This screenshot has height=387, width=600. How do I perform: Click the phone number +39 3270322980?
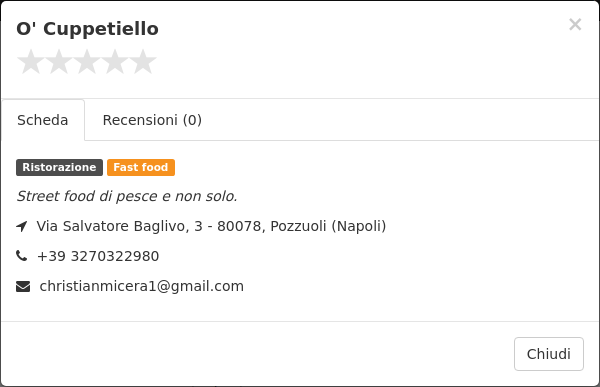point(98,256)
